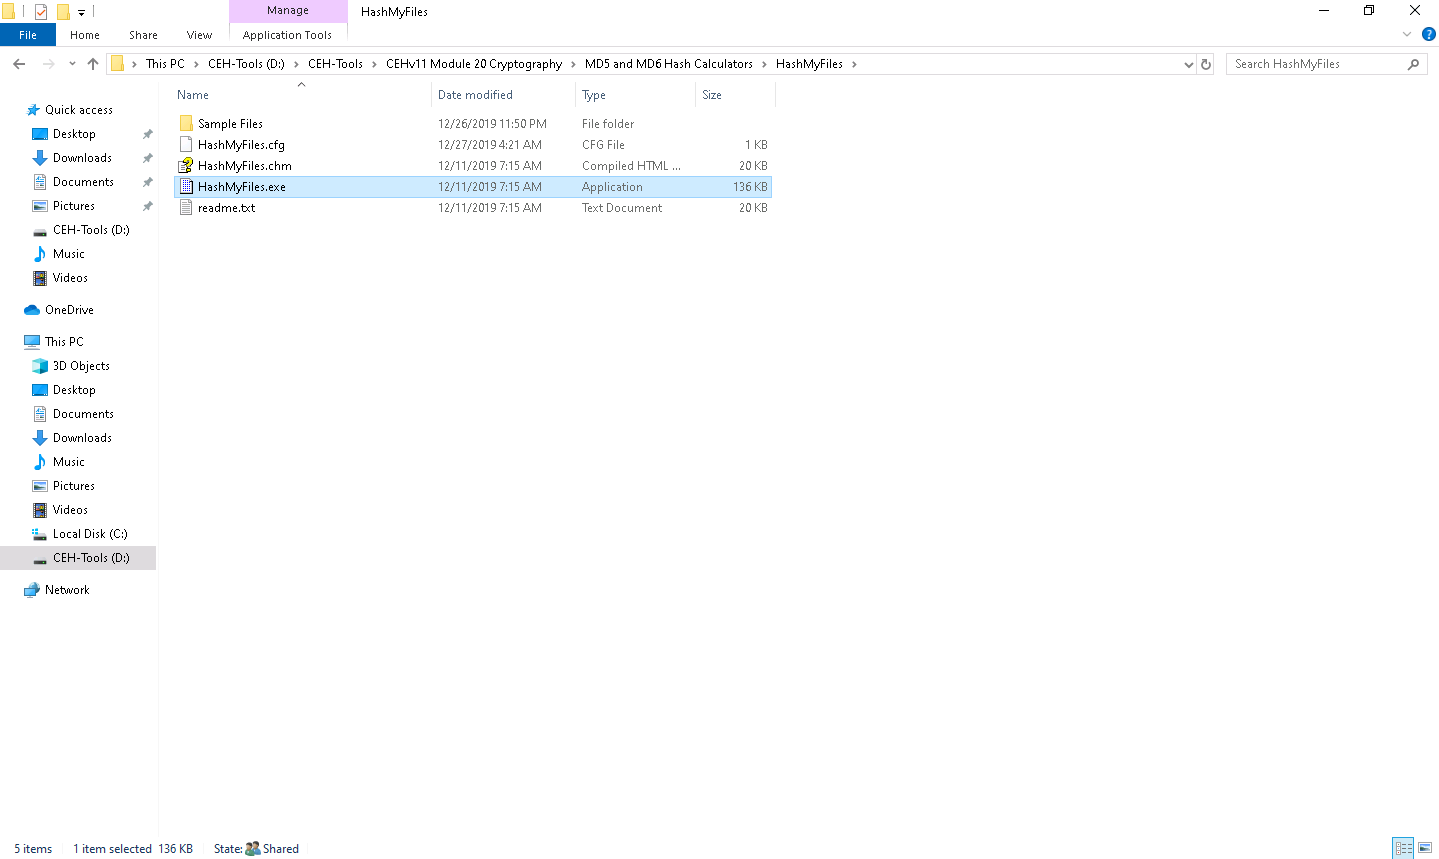This screenshot has height=859, width=1439.
Task: Click the CEH-Tools (D:) breadcrumb path segment
Action: 246,64
